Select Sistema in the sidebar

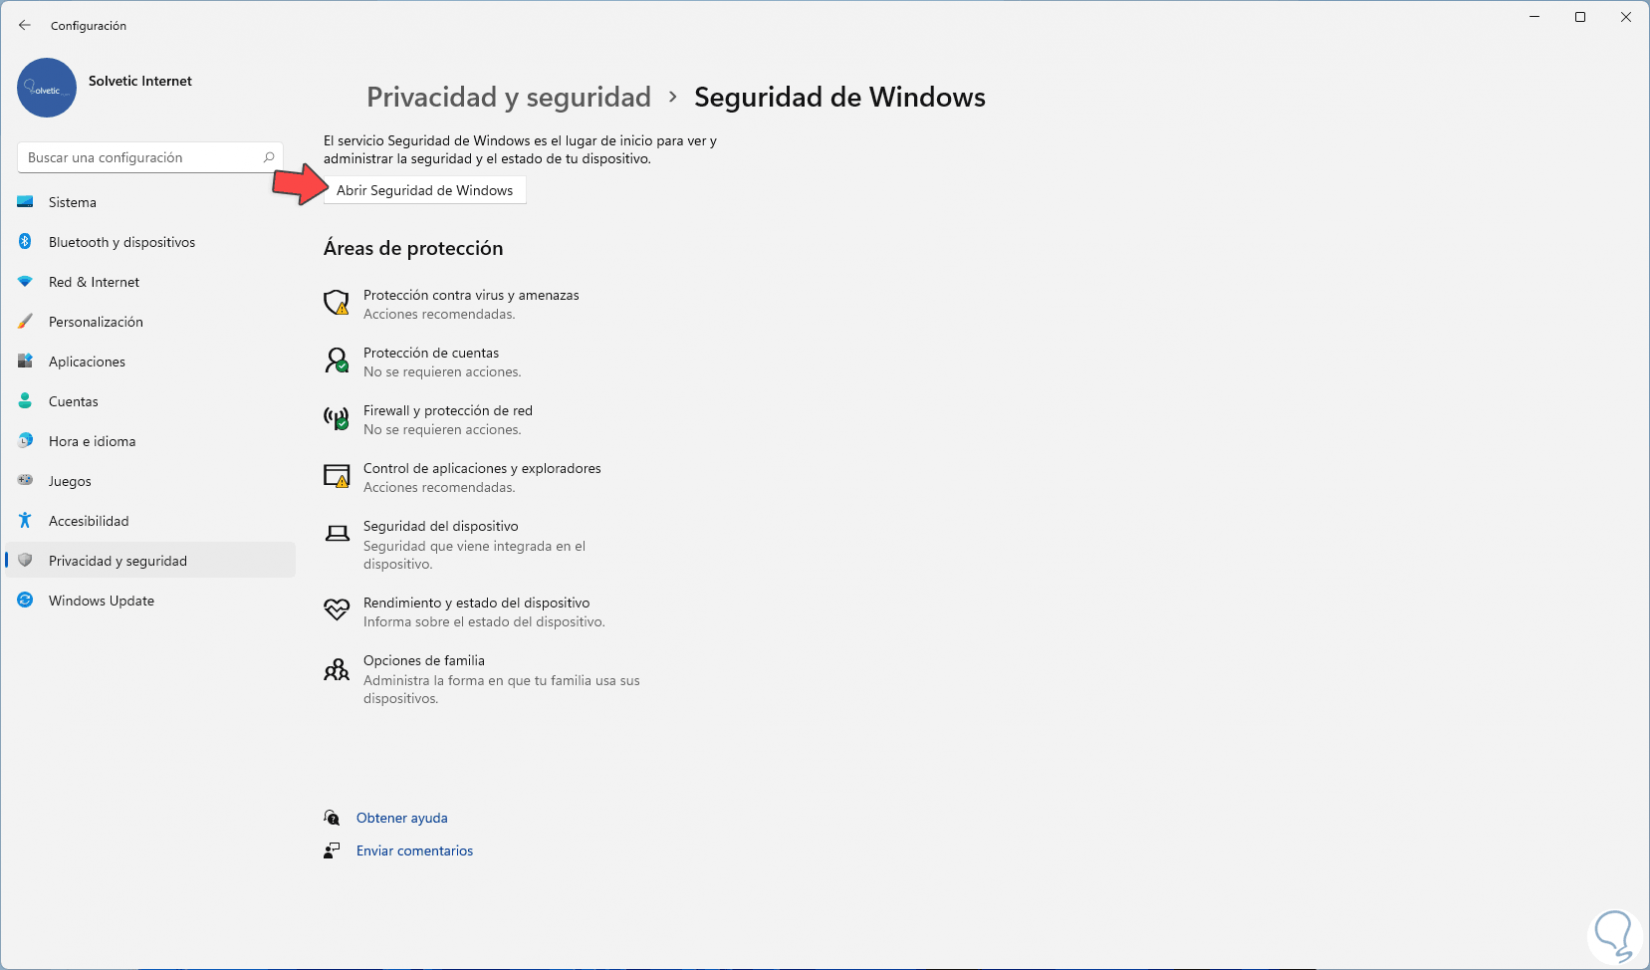[72, 202]
